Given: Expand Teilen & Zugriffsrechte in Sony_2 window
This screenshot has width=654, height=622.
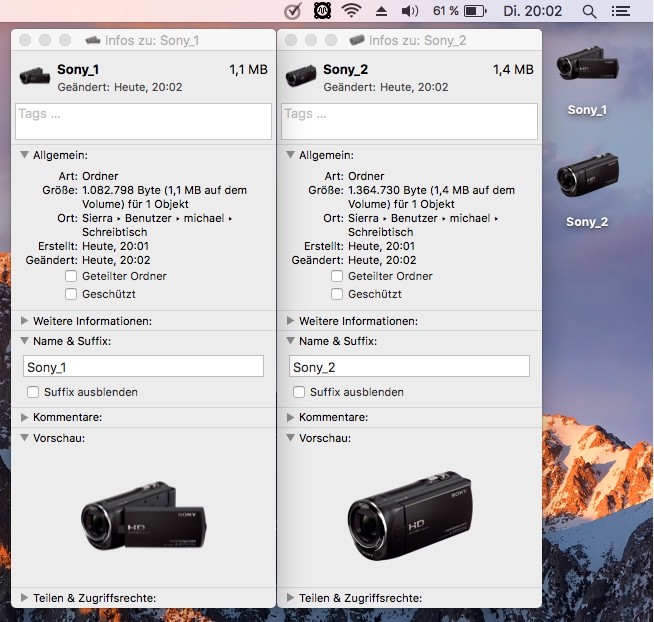Looking at the screenshot, I should tap(290, 597).
